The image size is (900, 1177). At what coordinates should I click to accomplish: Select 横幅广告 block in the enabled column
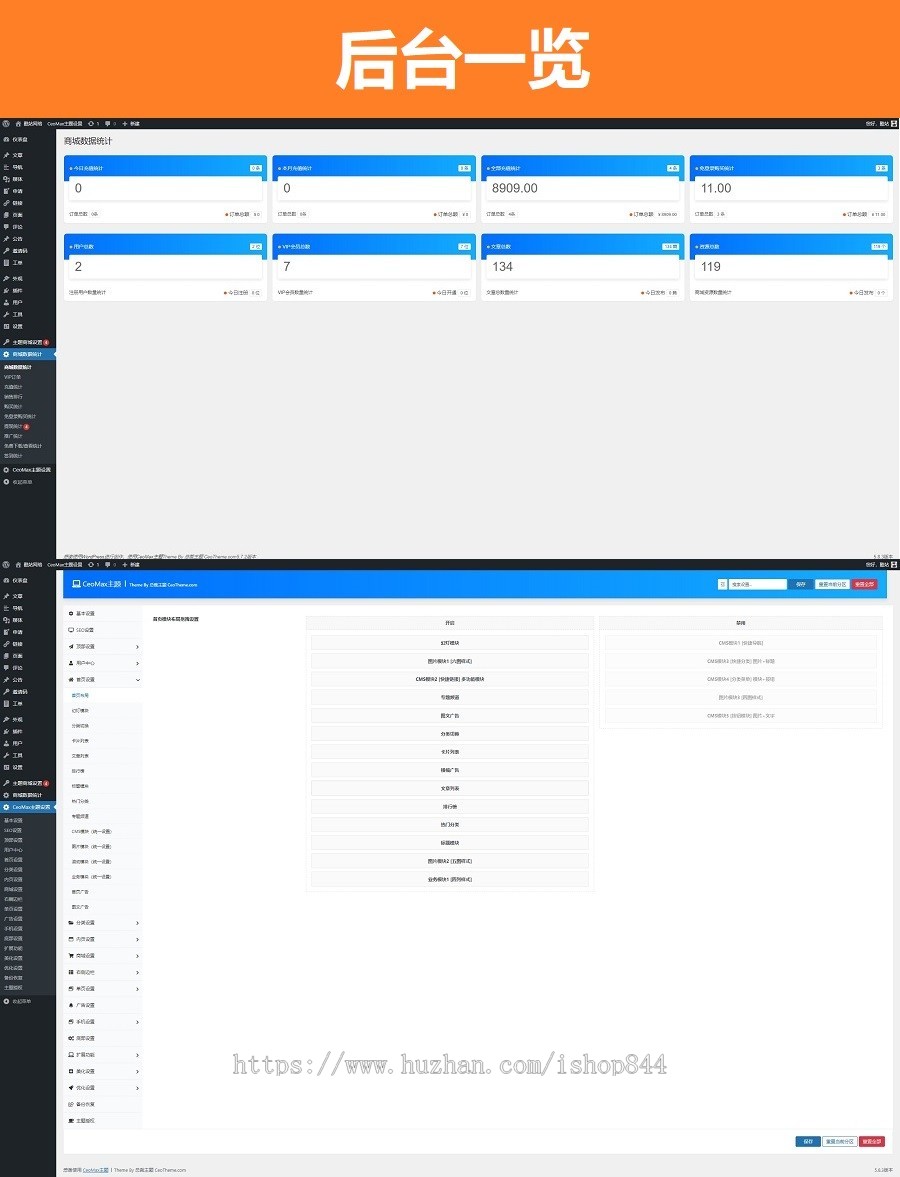tap(450, 770)
